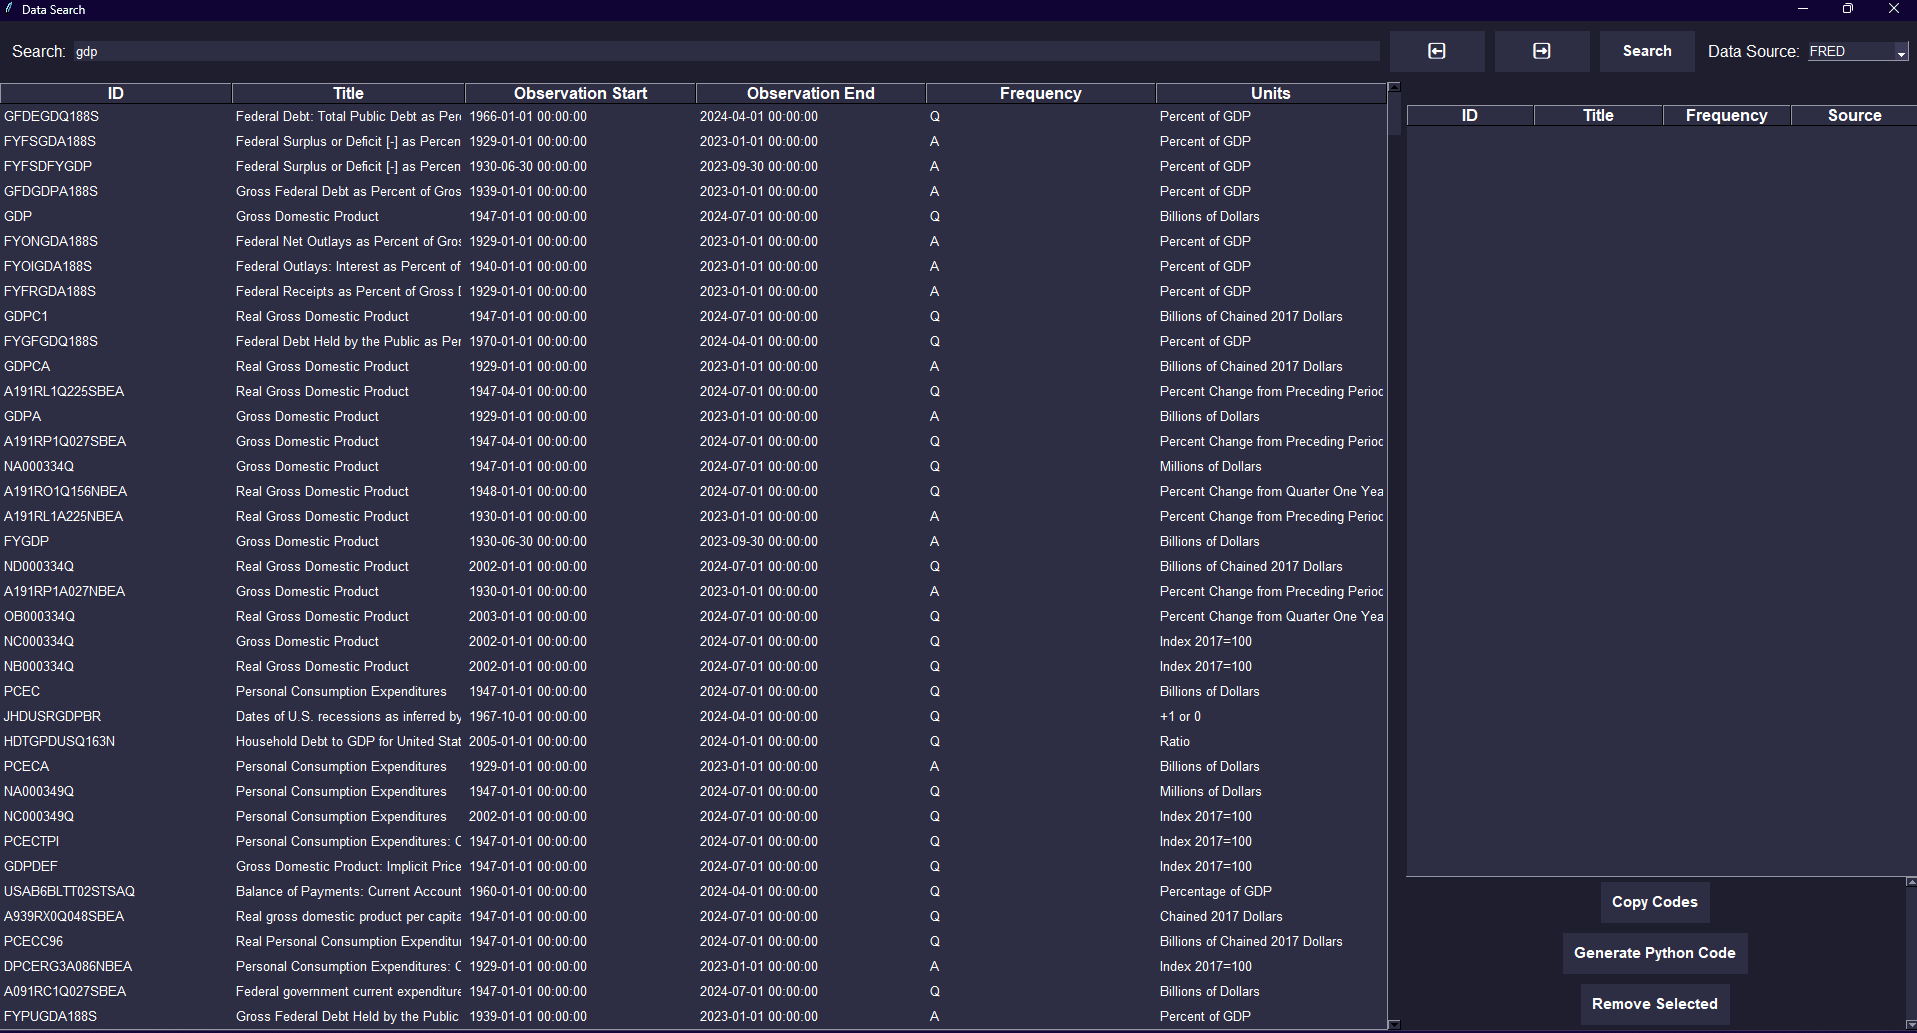Click 'Household Debt to GDP for United Stat' title

(x=348, y=742)
